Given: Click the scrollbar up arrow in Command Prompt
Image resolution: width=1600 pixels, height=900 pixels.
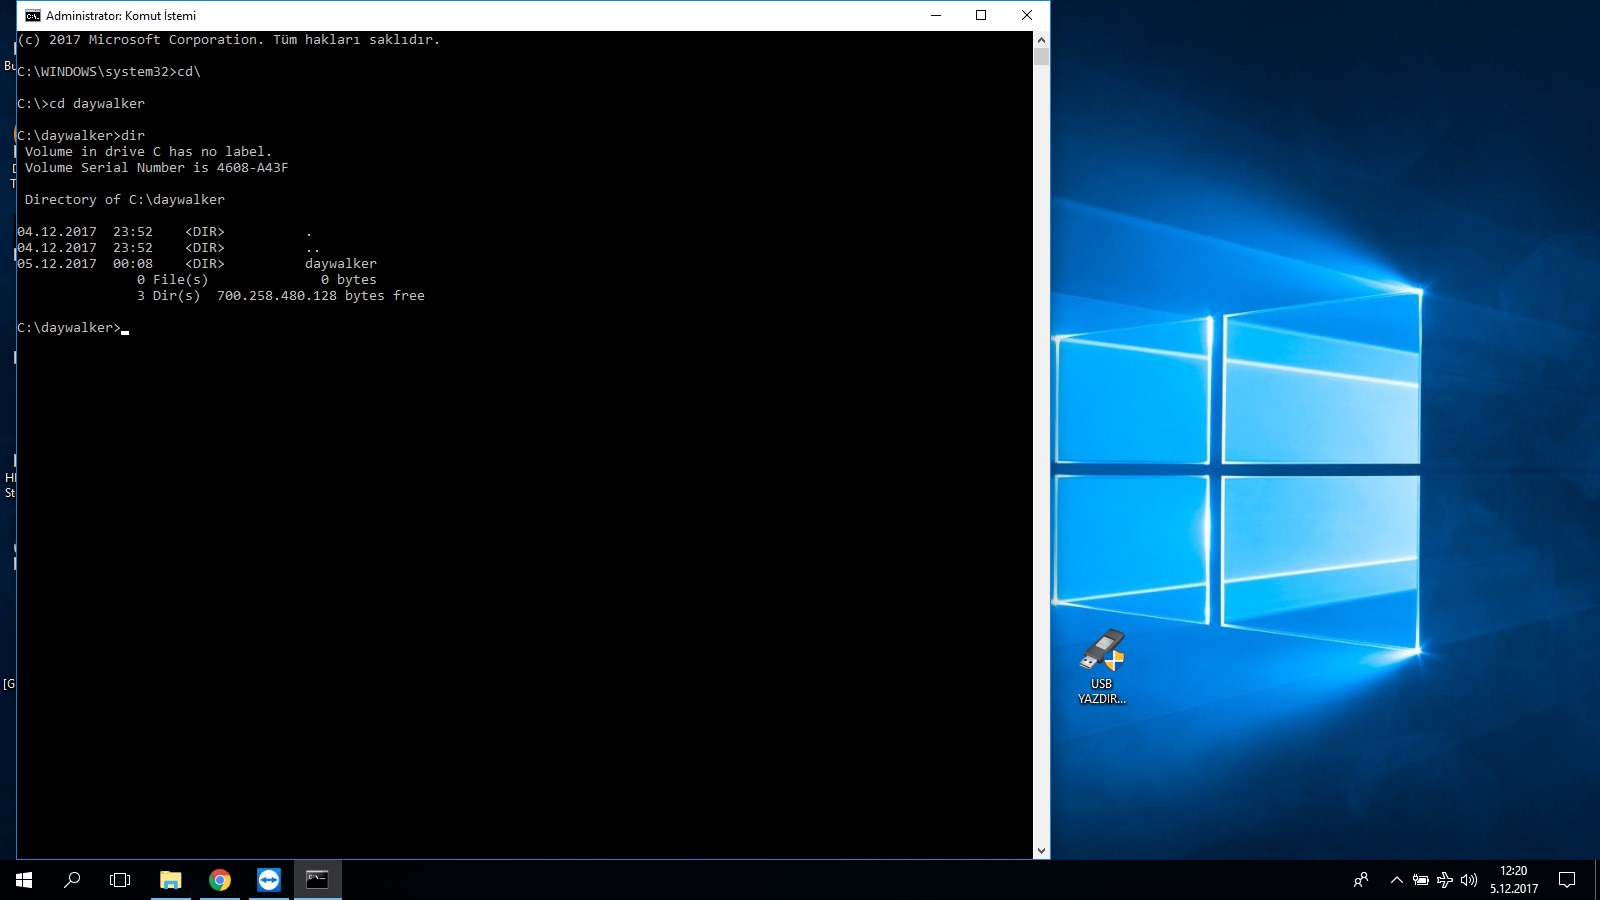Looking at the screenshot, I should pos(1041,40).
